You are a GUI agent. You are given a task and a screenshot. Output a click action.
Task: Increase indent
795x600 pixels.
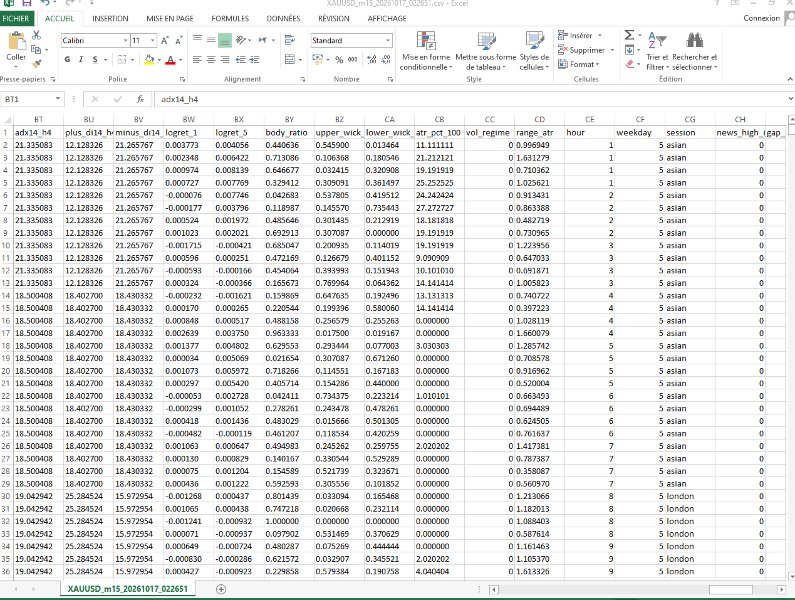tap(255, 60)
